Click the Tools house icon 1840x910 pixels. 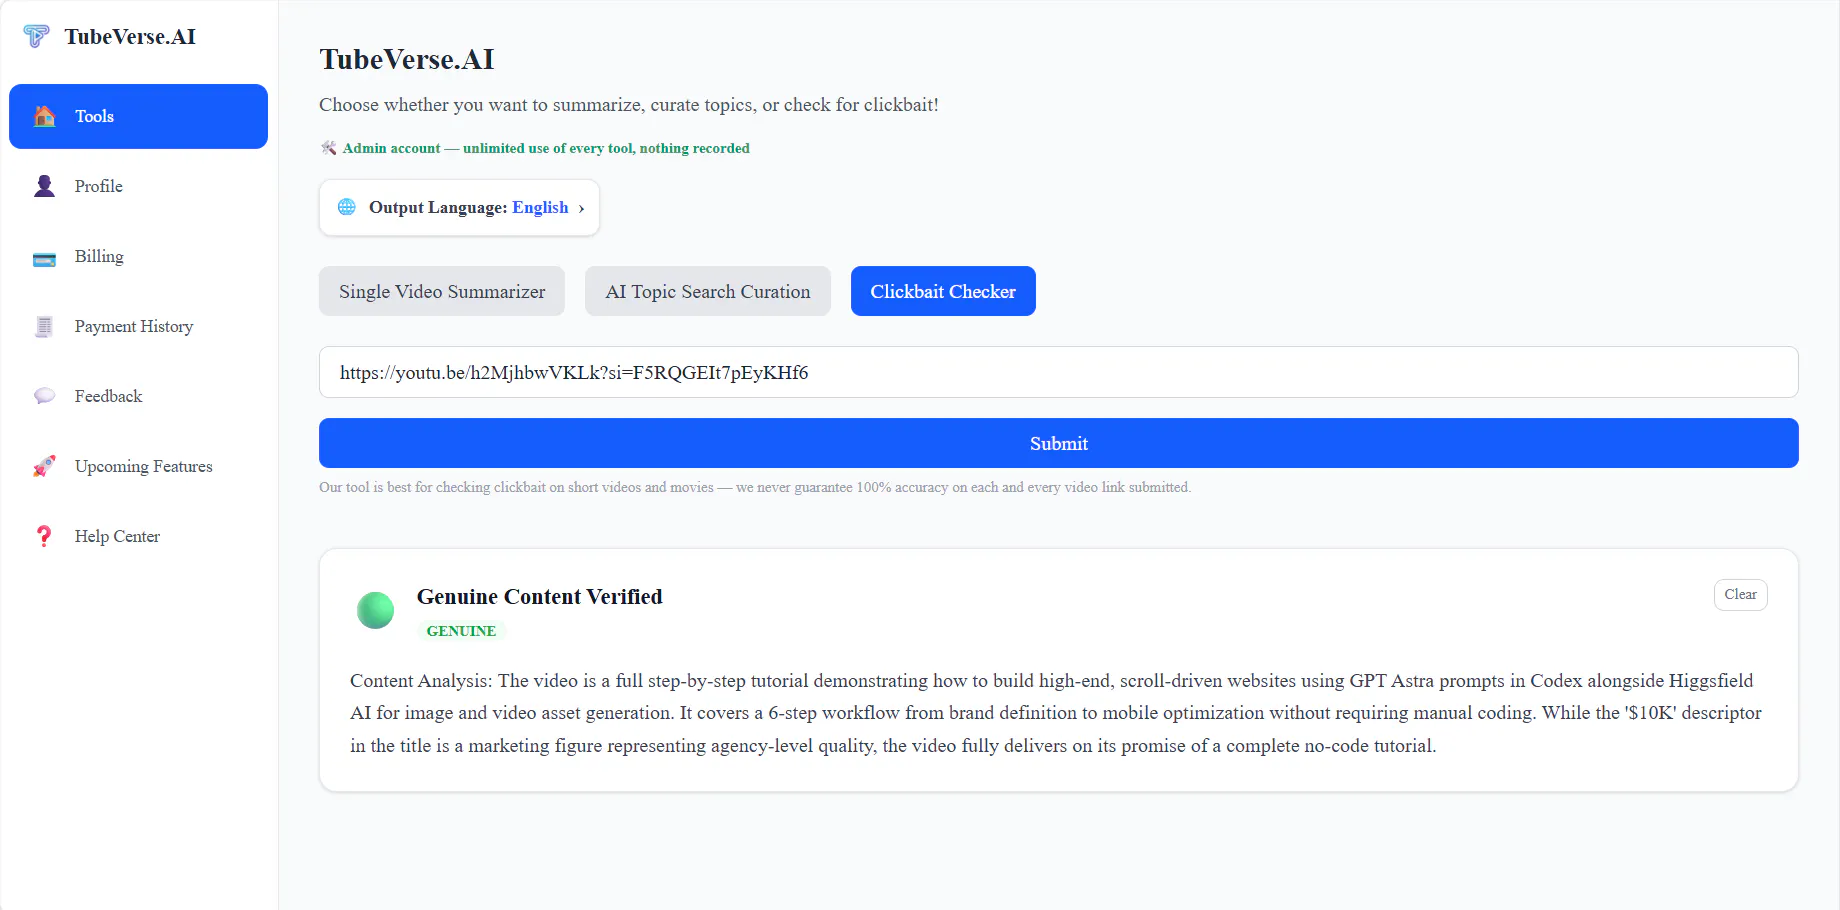click(45, 116)
